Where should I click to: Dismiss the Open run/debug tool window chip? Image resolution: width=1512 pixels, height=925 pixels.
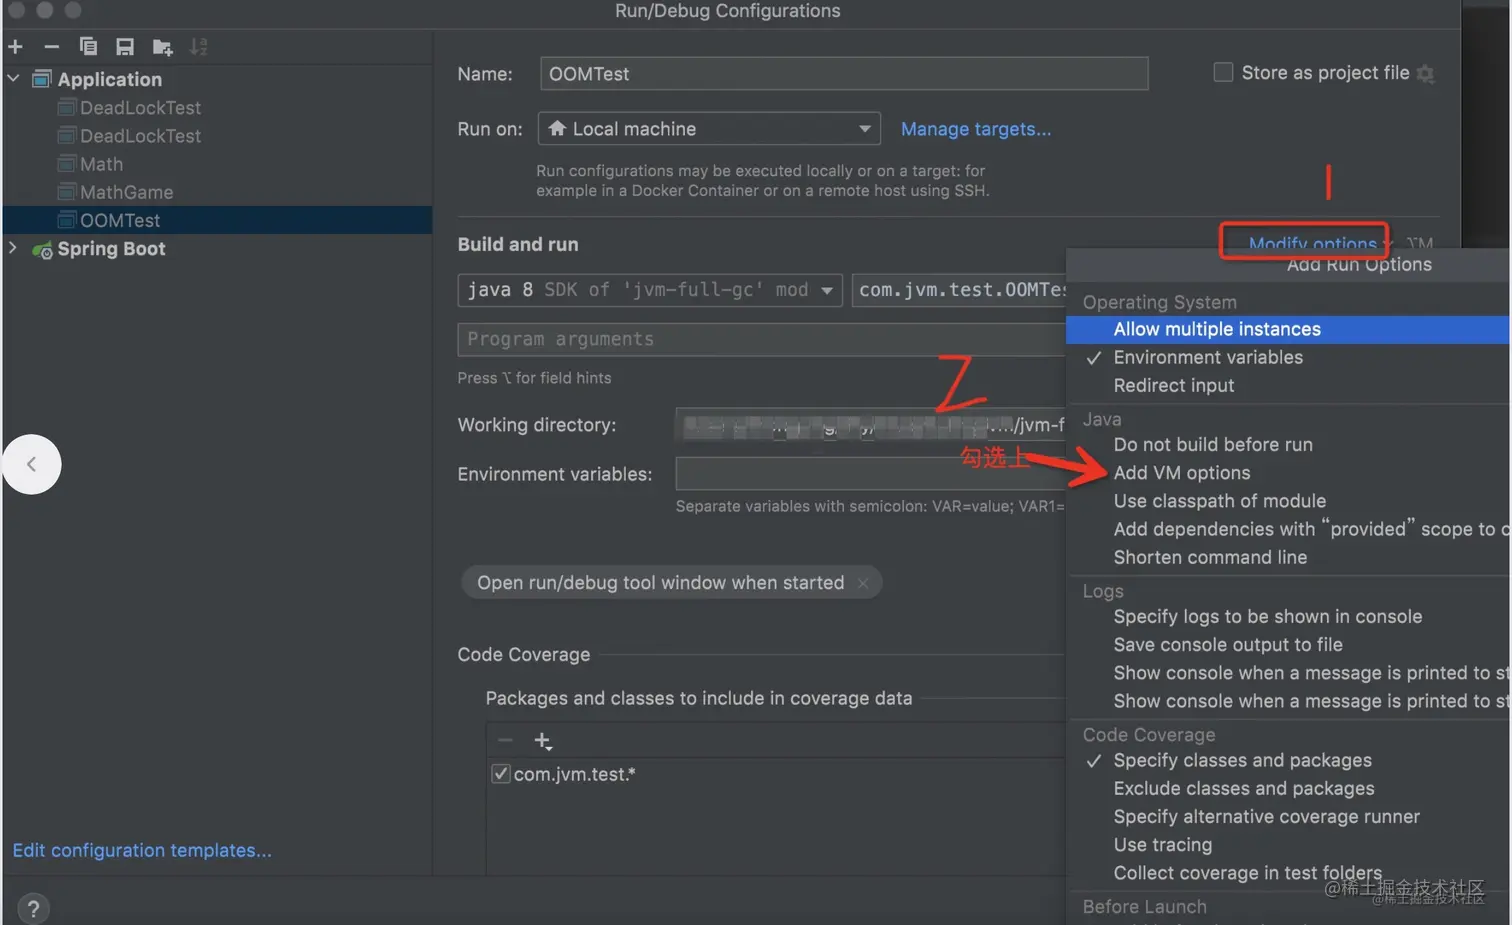click(x=863, y=583)
